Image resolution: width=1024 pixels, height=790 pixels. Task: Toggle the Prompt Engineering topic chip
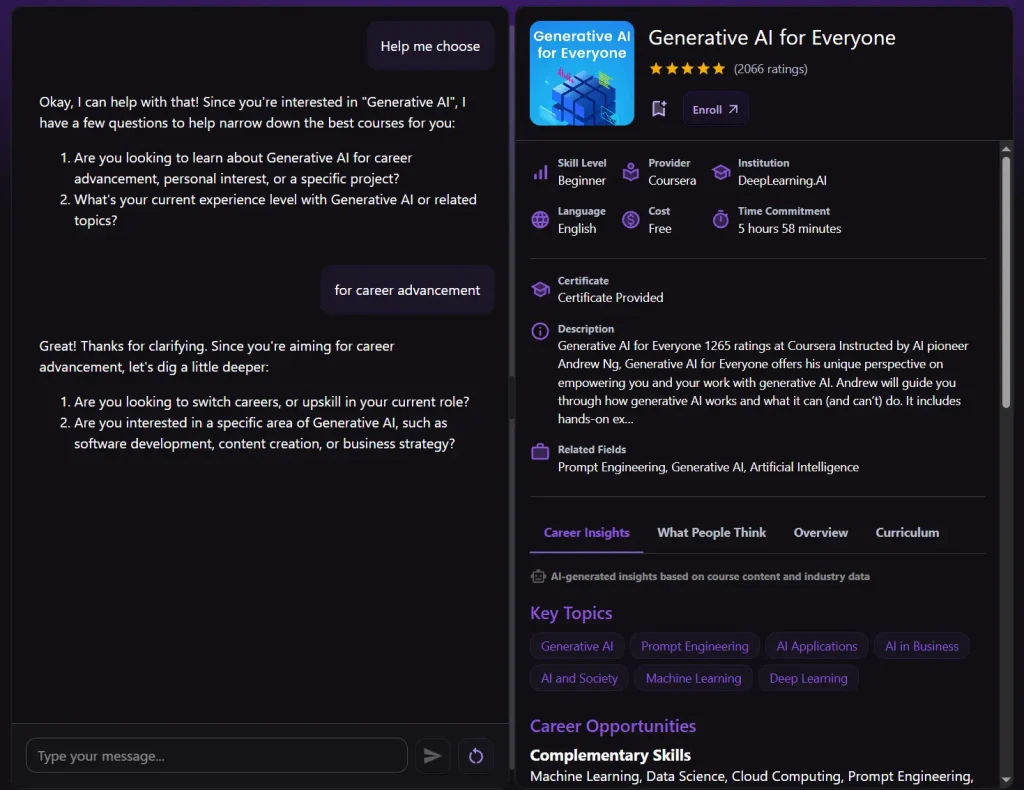point(694,646)
